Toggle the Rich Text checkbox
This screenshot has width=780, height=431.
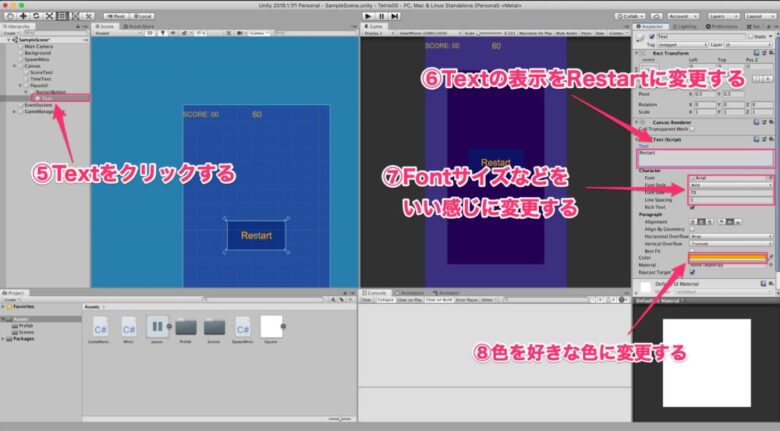click(x=692, y=207)
